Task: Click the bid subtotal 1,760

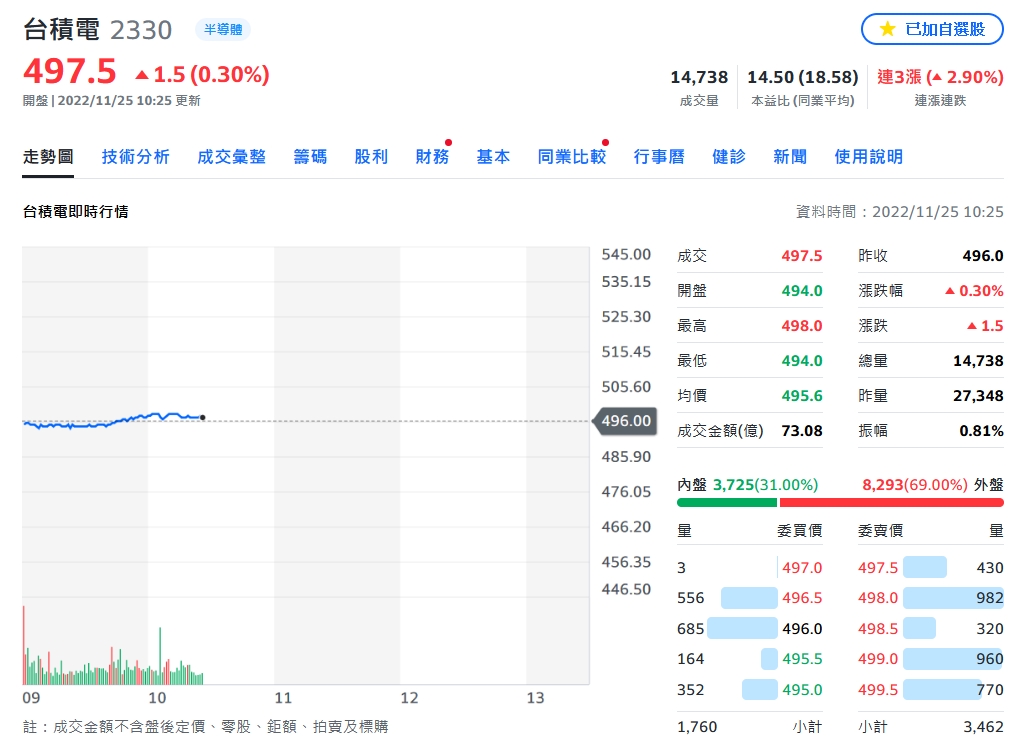Action: 697,727
